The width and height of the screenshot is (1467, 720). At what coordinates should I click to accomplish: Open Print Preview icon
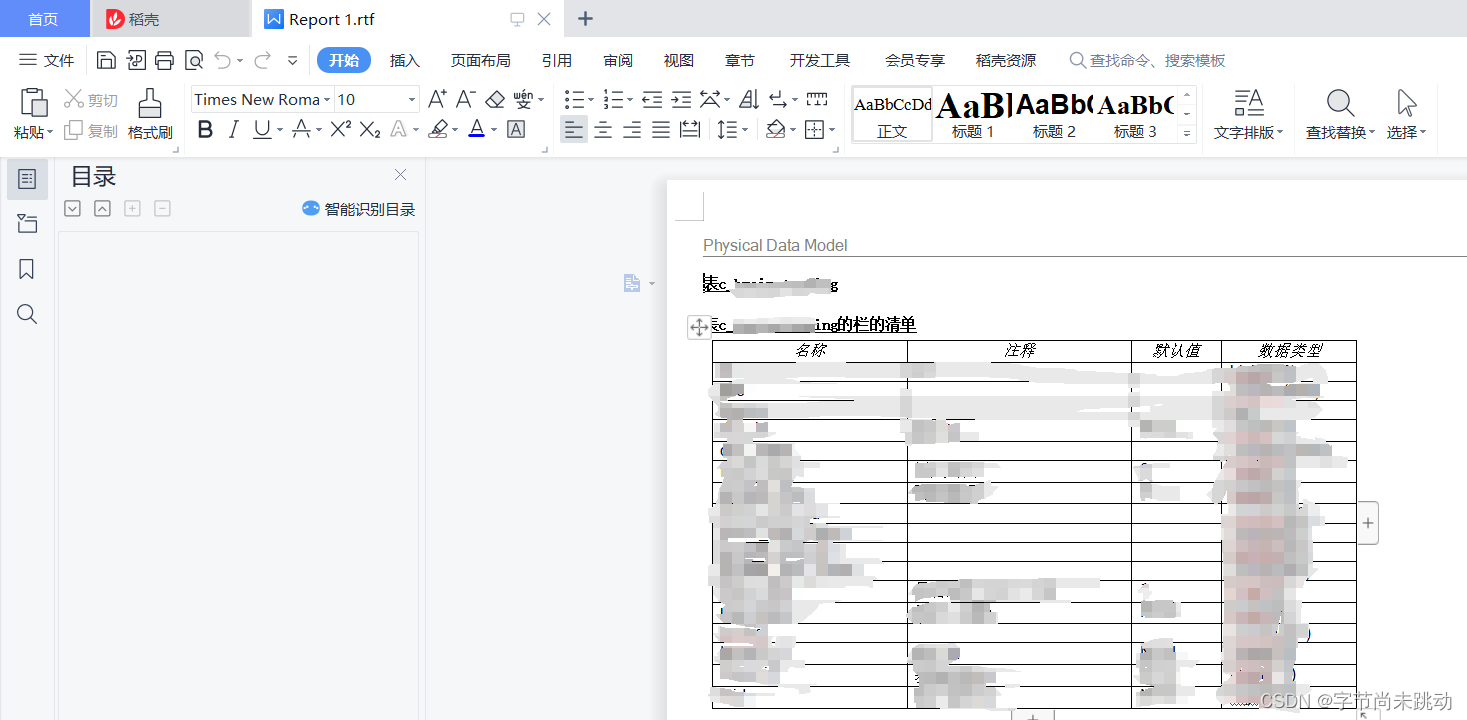click(194, 60)
